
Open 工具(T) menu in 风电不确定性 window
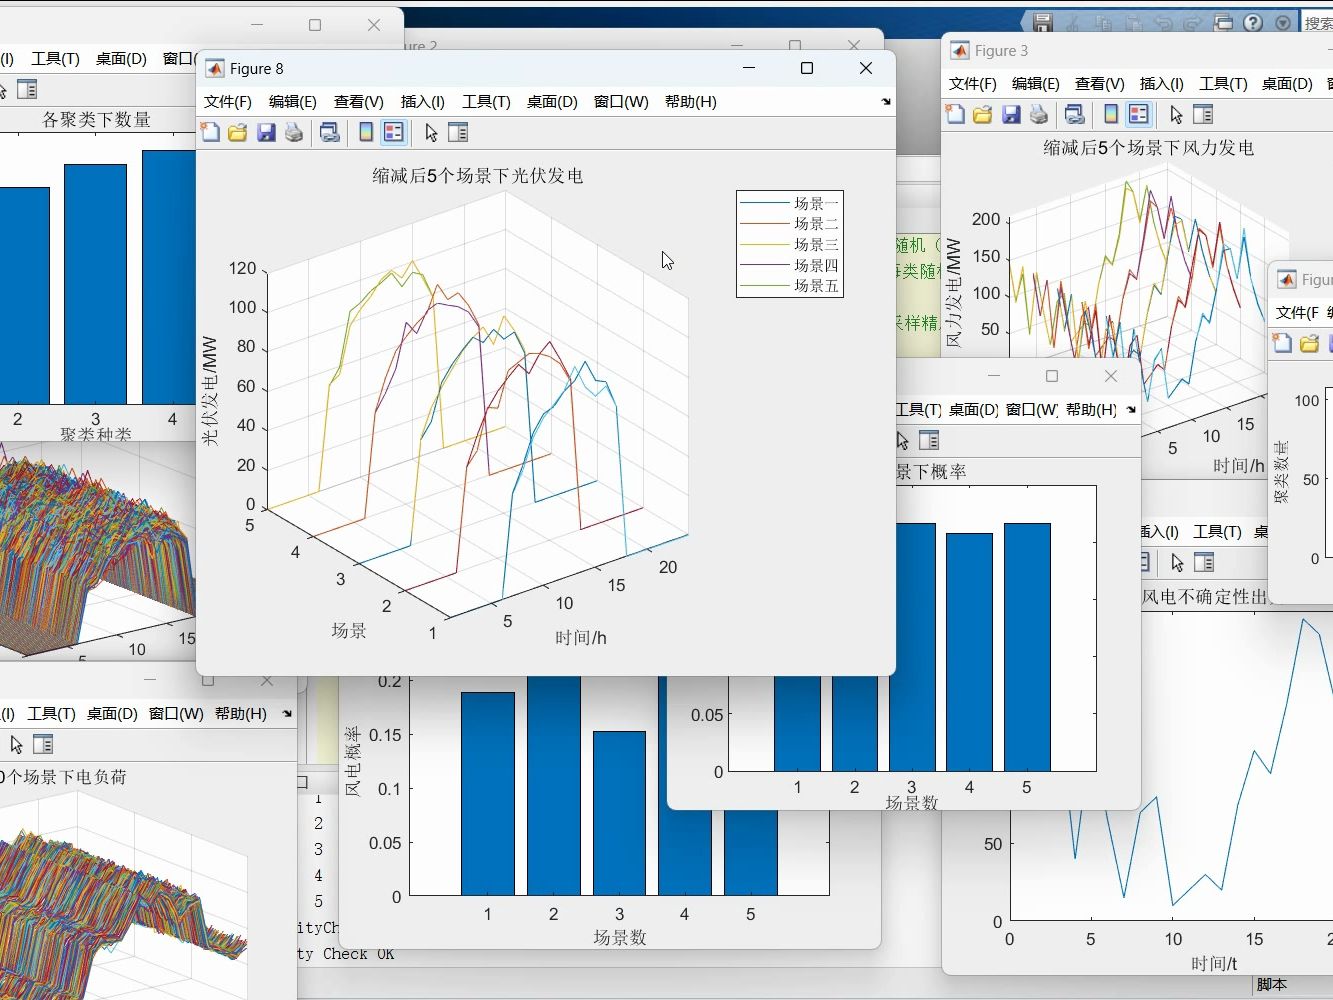click(x=1217, y=532)
